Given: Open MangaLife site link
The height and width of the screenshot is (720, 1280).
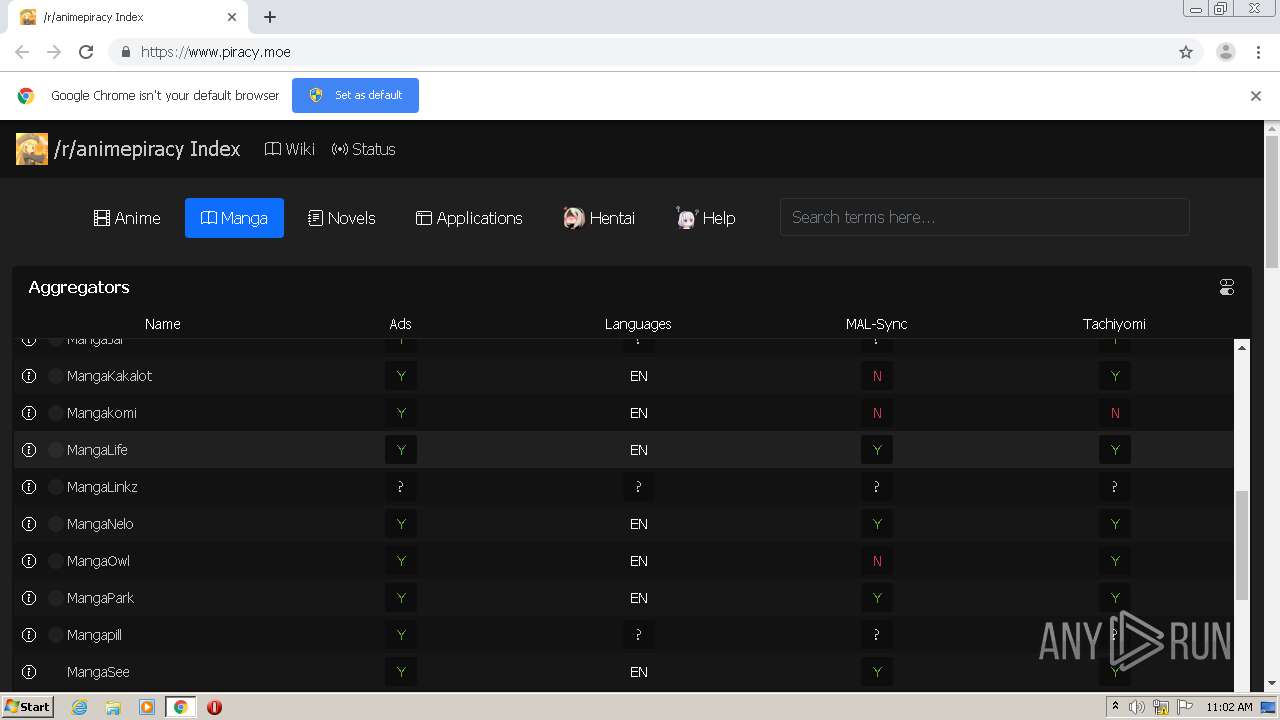Looking at the screenshot, I should click(x=97, y=450).
